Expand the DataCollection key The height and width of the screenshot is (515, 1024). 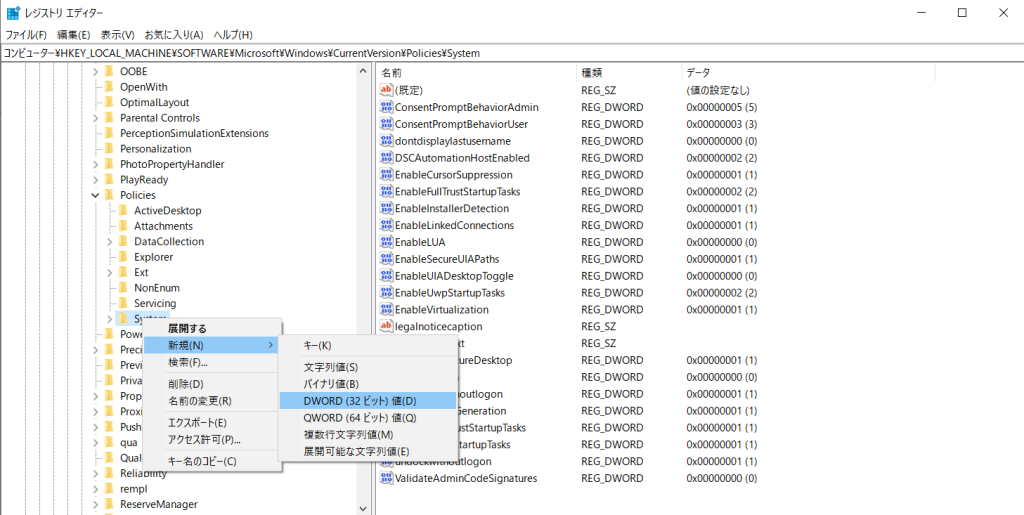coord(110,242)
